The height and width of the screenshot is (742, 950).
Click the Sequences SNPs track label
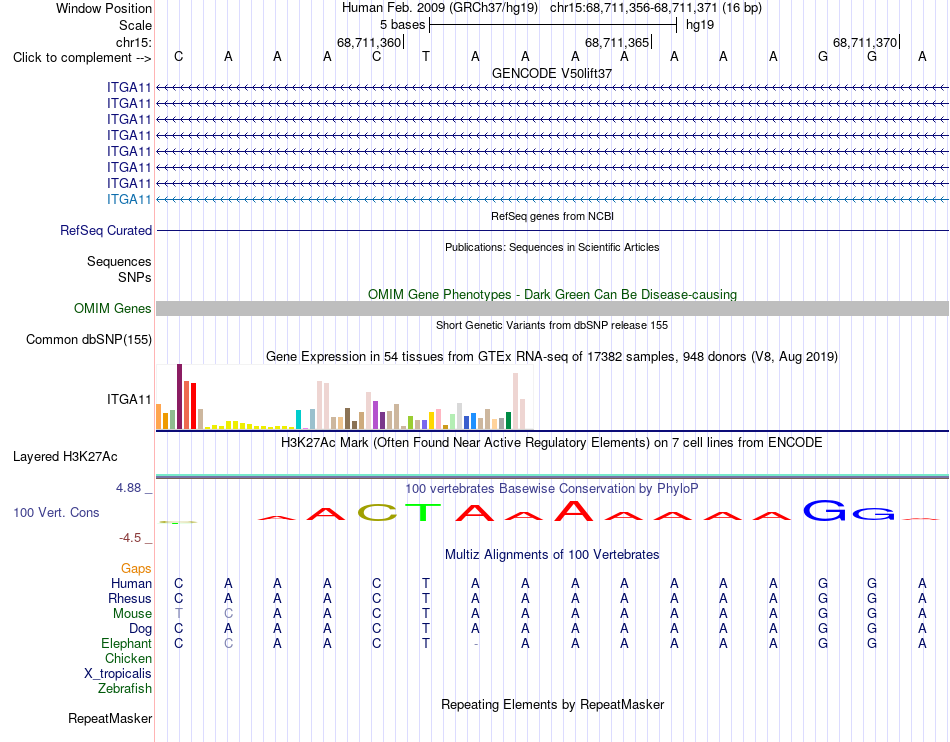119,269
